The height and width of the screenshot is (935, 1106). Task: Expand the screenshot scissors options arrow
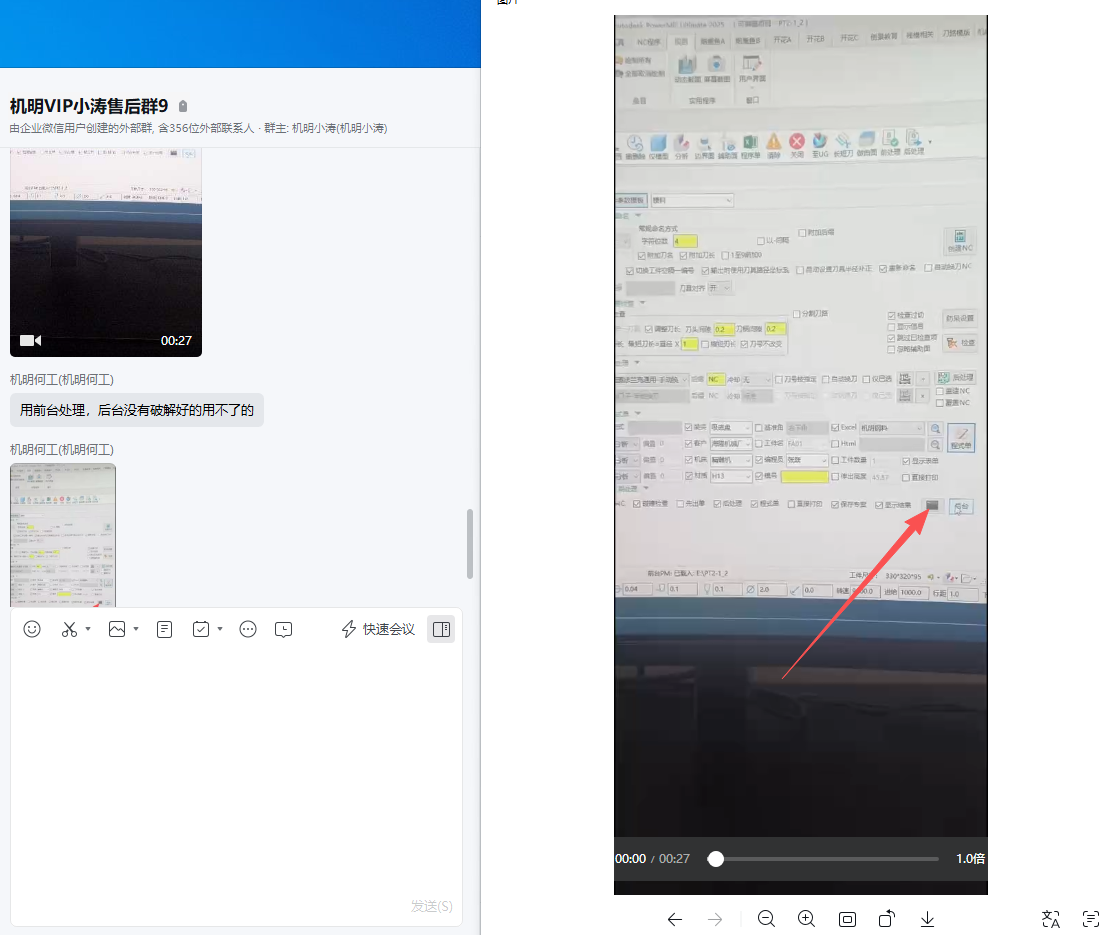pyautogui.click(x=88, y=629)
